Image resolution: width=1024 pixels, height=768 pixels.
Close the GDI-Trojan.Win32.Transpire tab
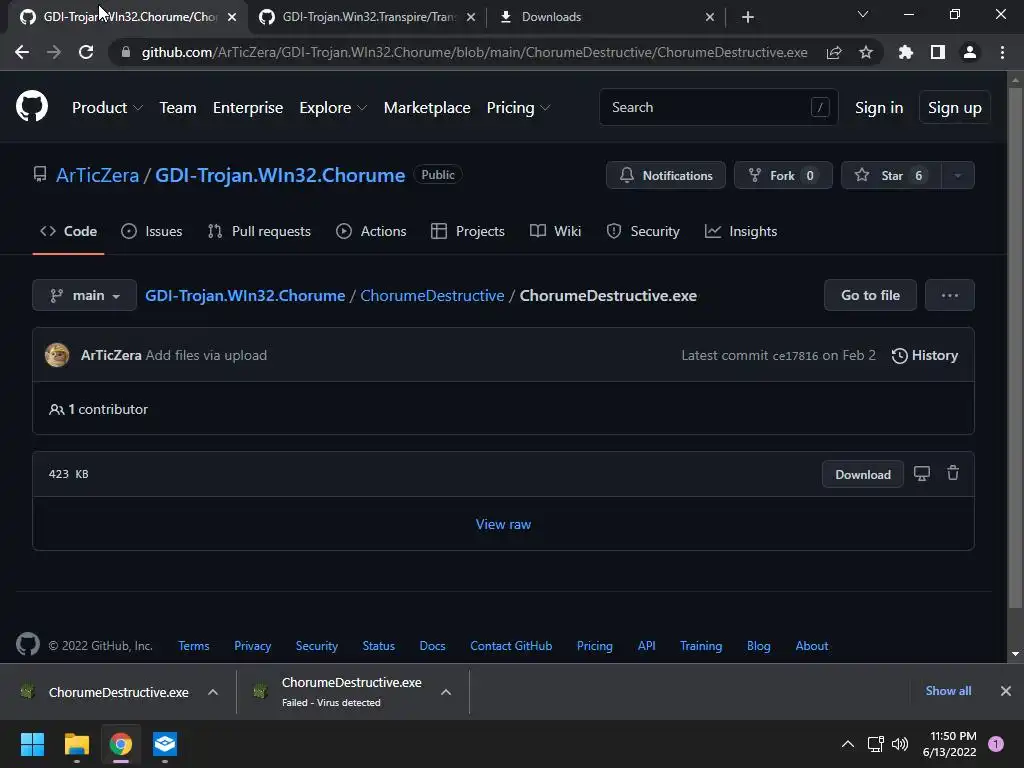pyautogui.click(x=471, y=17)
